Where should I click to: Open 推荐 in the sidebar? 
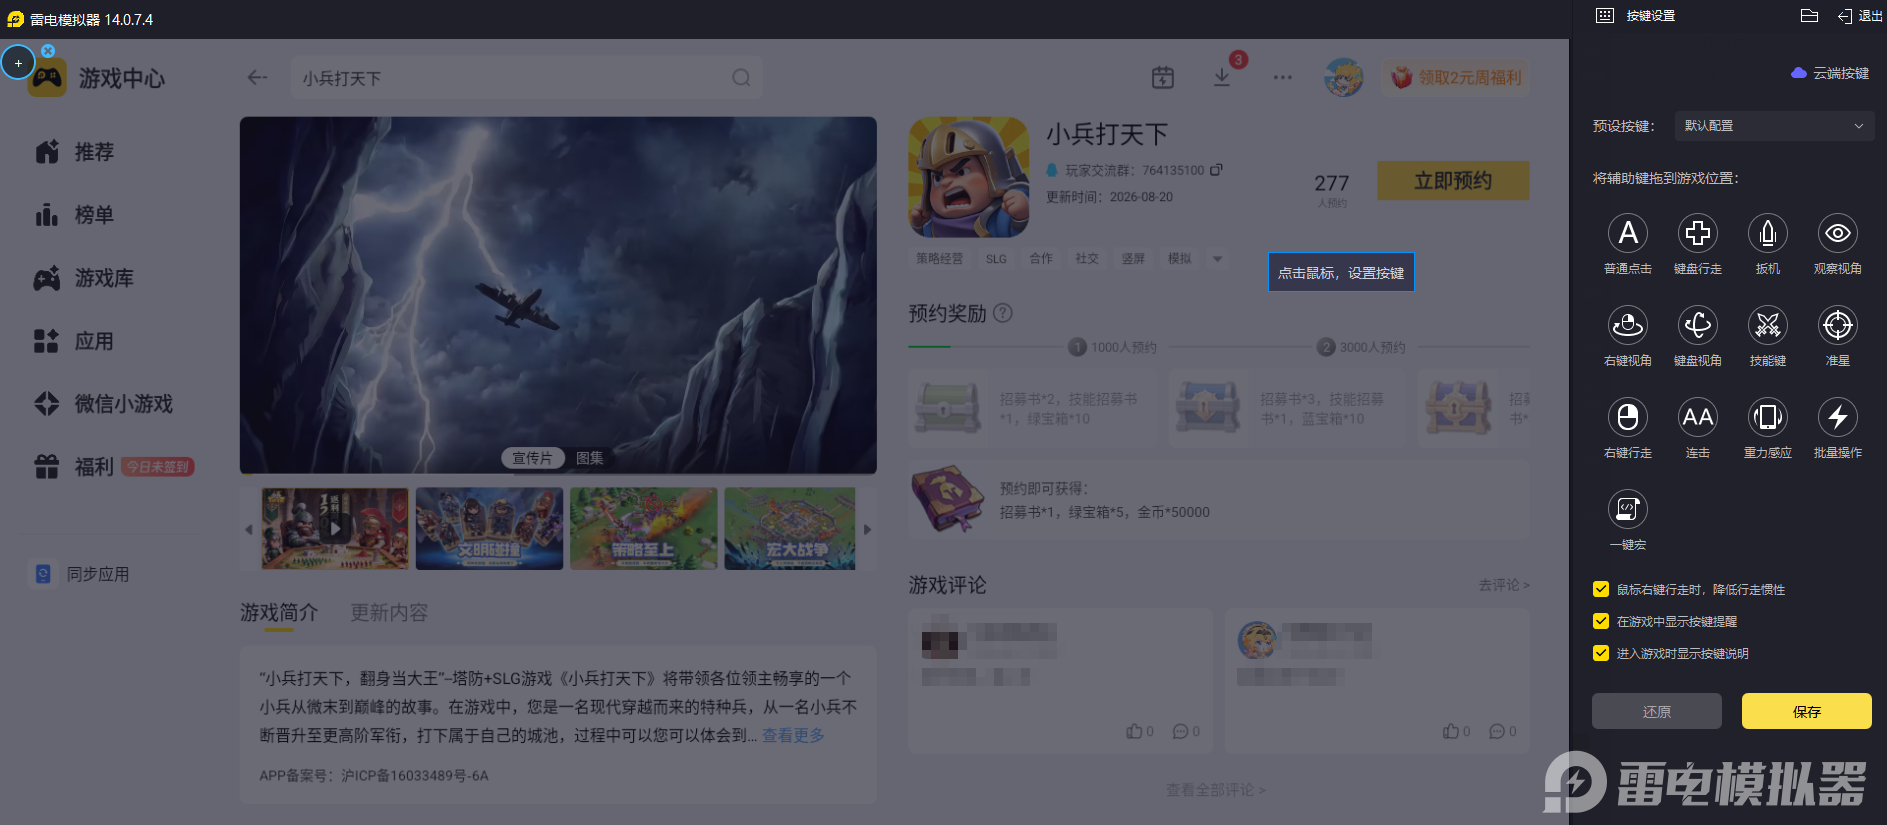pyautogui.click(x=75, y=152)
